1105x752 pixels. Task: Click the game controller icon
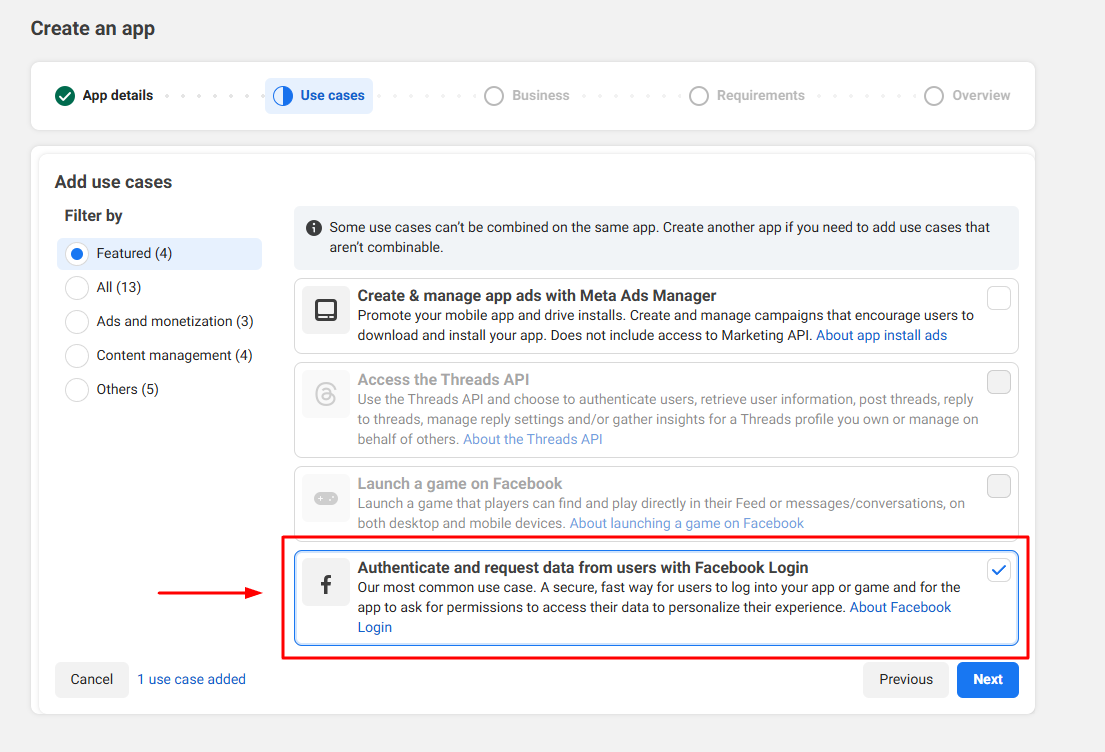point(326,498)
